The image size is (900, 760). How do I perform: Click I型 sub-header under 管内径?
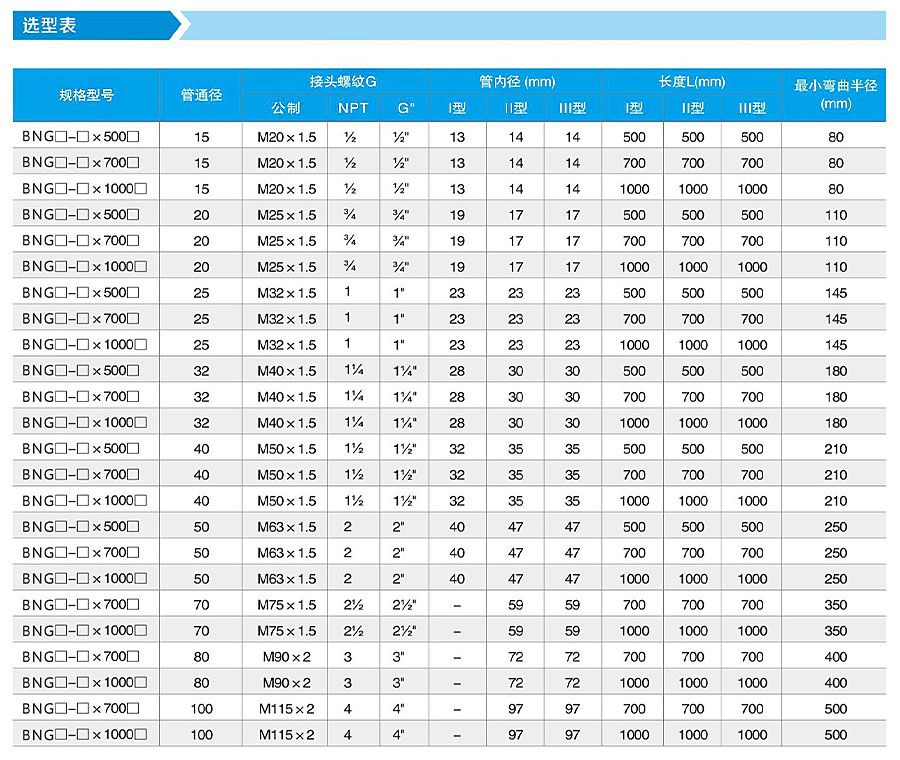point(457,108)
